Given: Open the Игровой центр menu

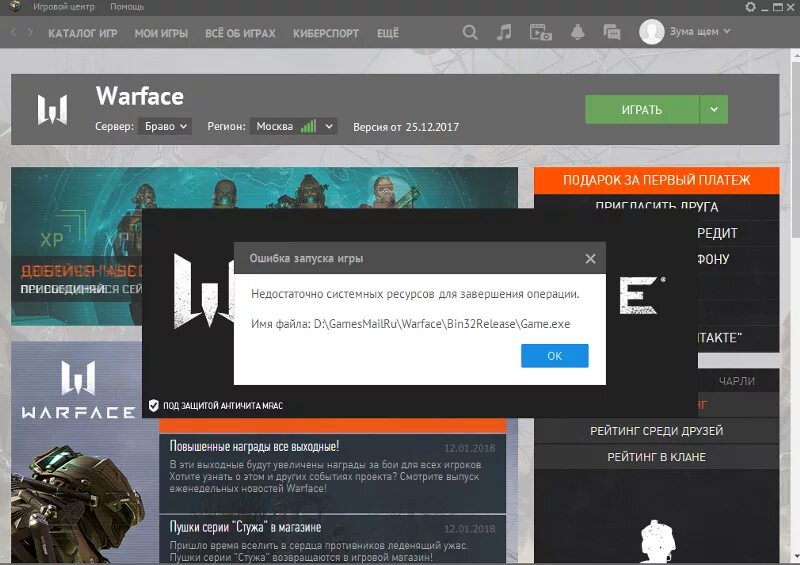Looking at the screenshot, I should pos(64,7).
